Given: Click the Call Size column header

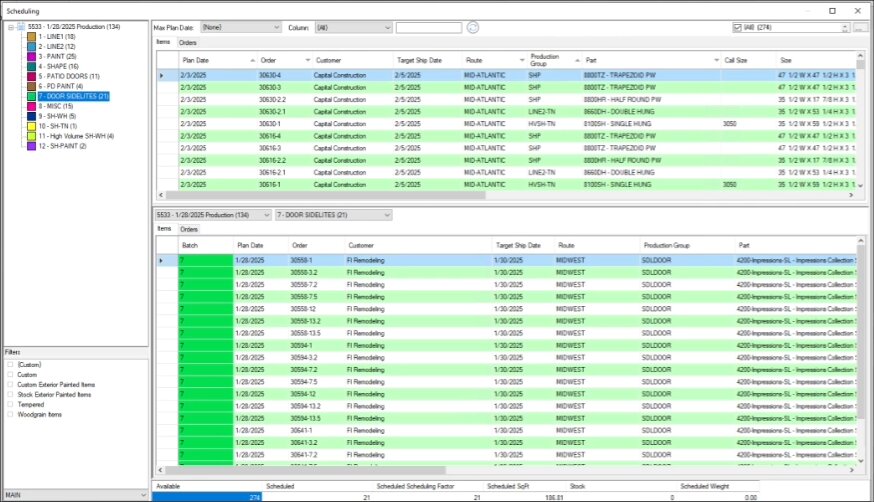Looking at the screenshot, I should pos(748,60).
